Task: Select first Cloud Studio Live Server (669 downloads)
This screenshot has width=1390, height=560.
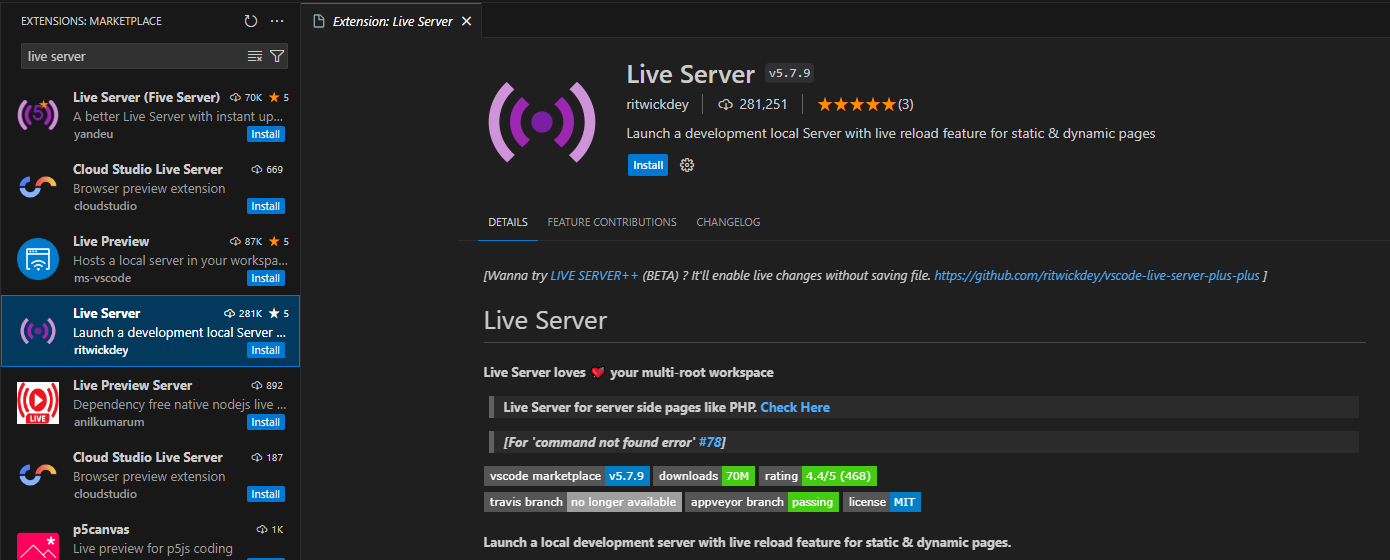Action: [x=150, y=188]
